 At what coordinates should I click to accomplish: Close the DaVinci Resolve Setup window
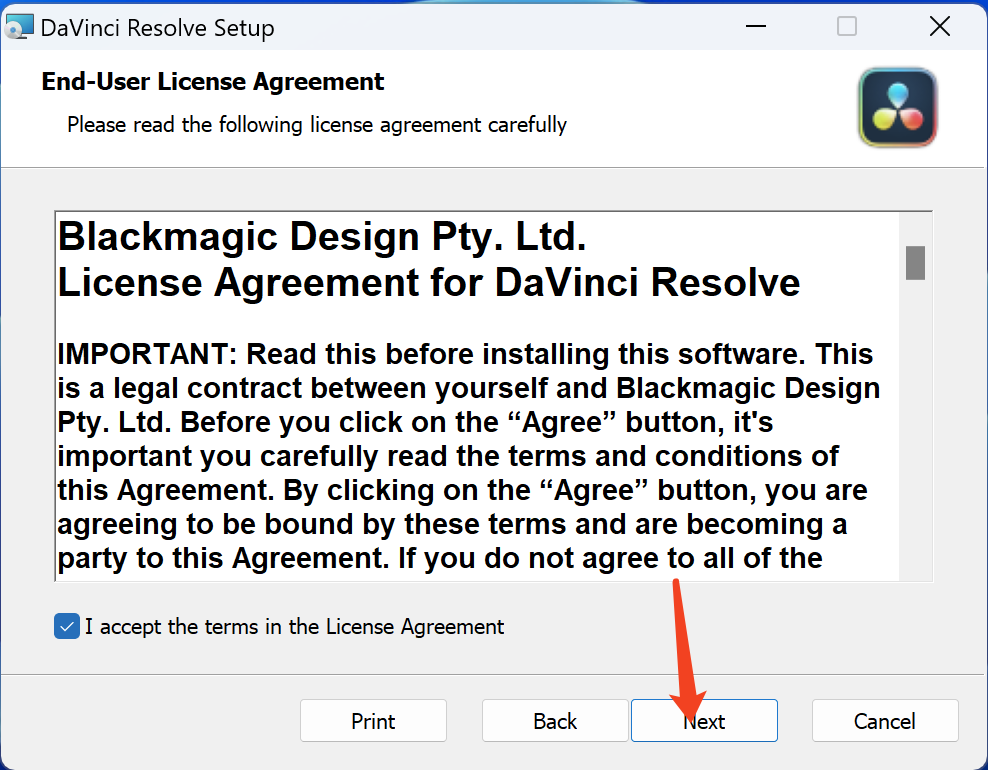[940, 27]
